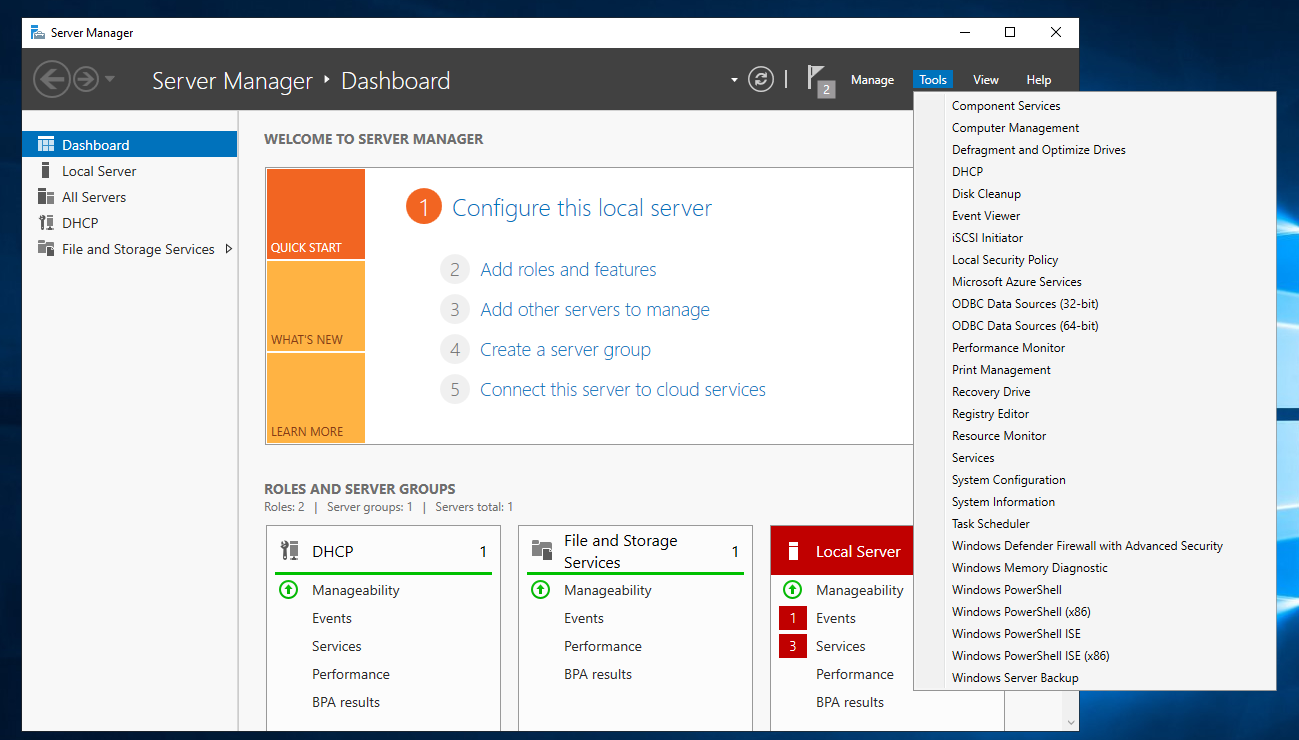Choose Windows PowerShell ISE from Tools menu

tap(1016, 634)
